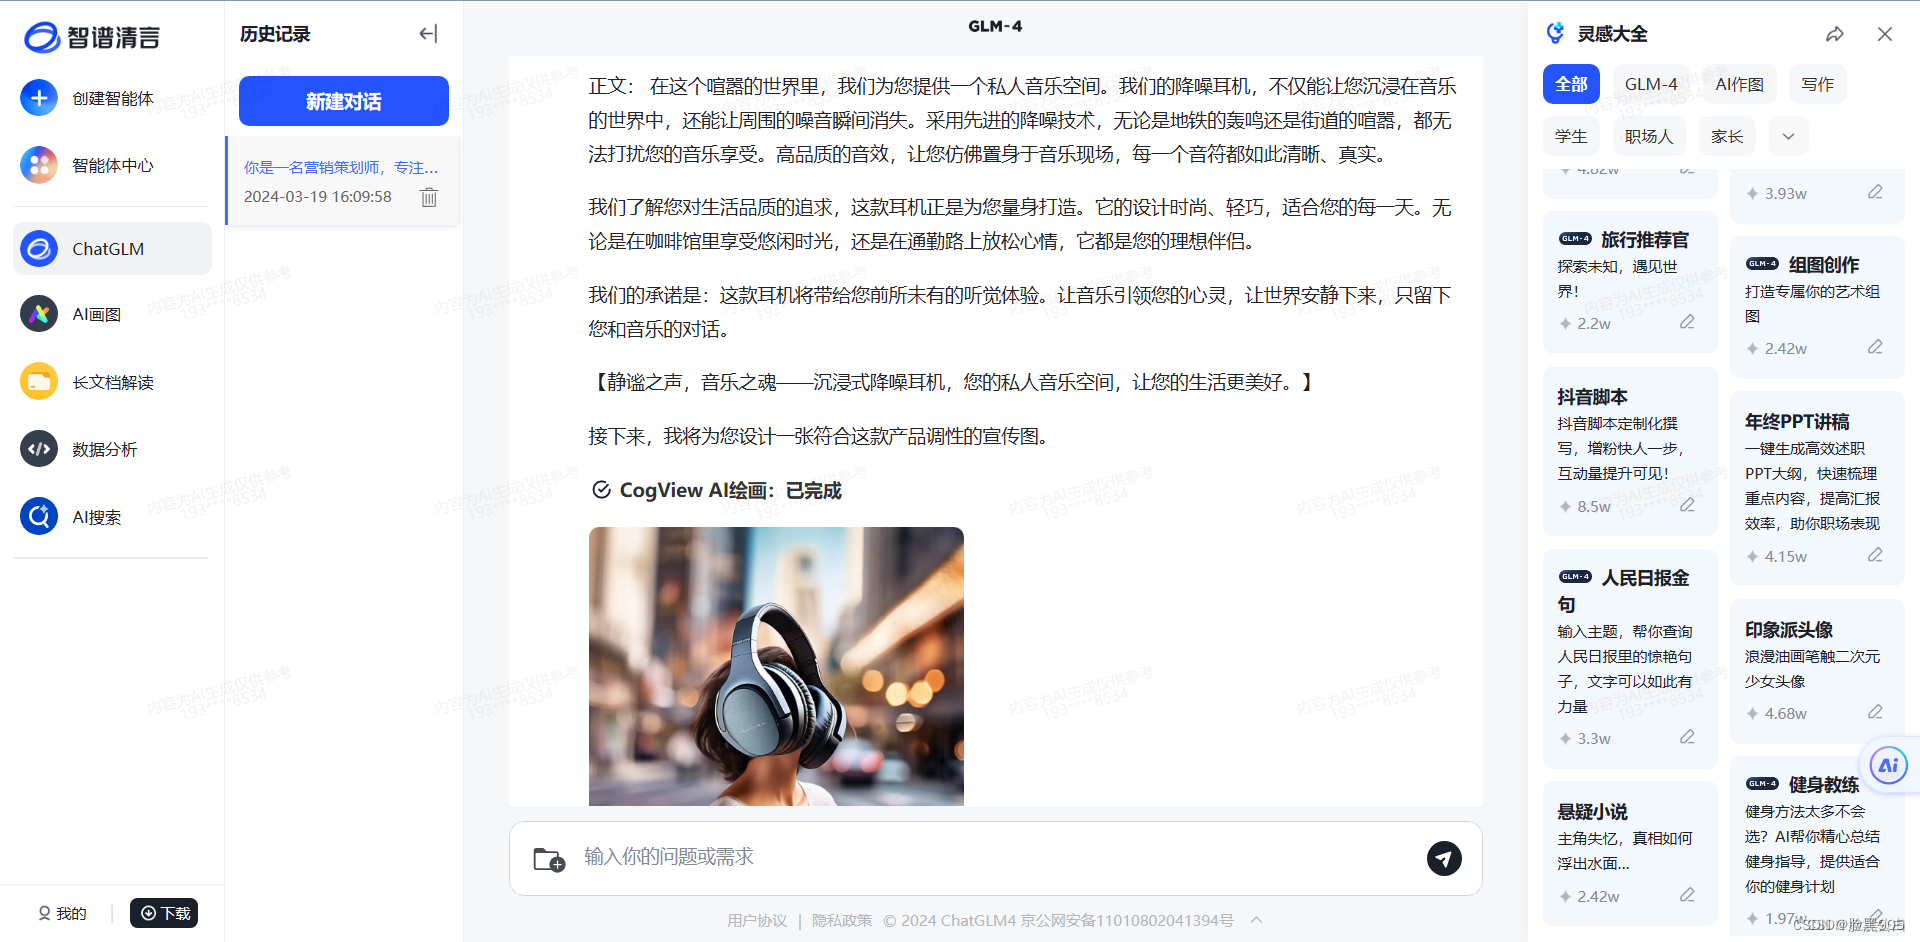The width and height of the screenshot is (1920, 942).
Task: Select the 学生 category tab
Action: pos(1571,136)
